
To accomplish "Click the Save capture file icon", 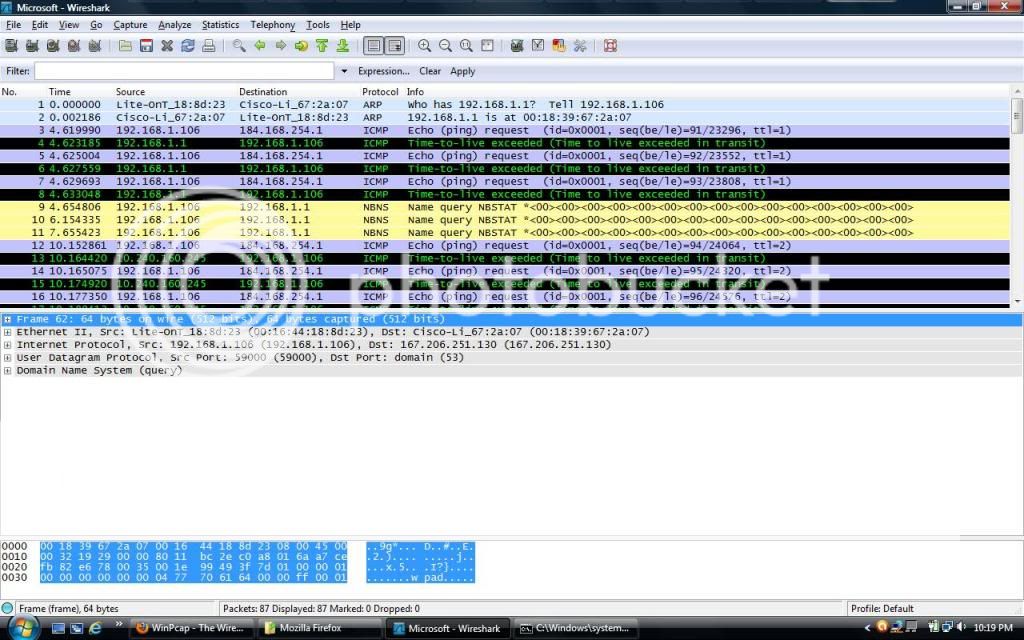I will point(146,46).
